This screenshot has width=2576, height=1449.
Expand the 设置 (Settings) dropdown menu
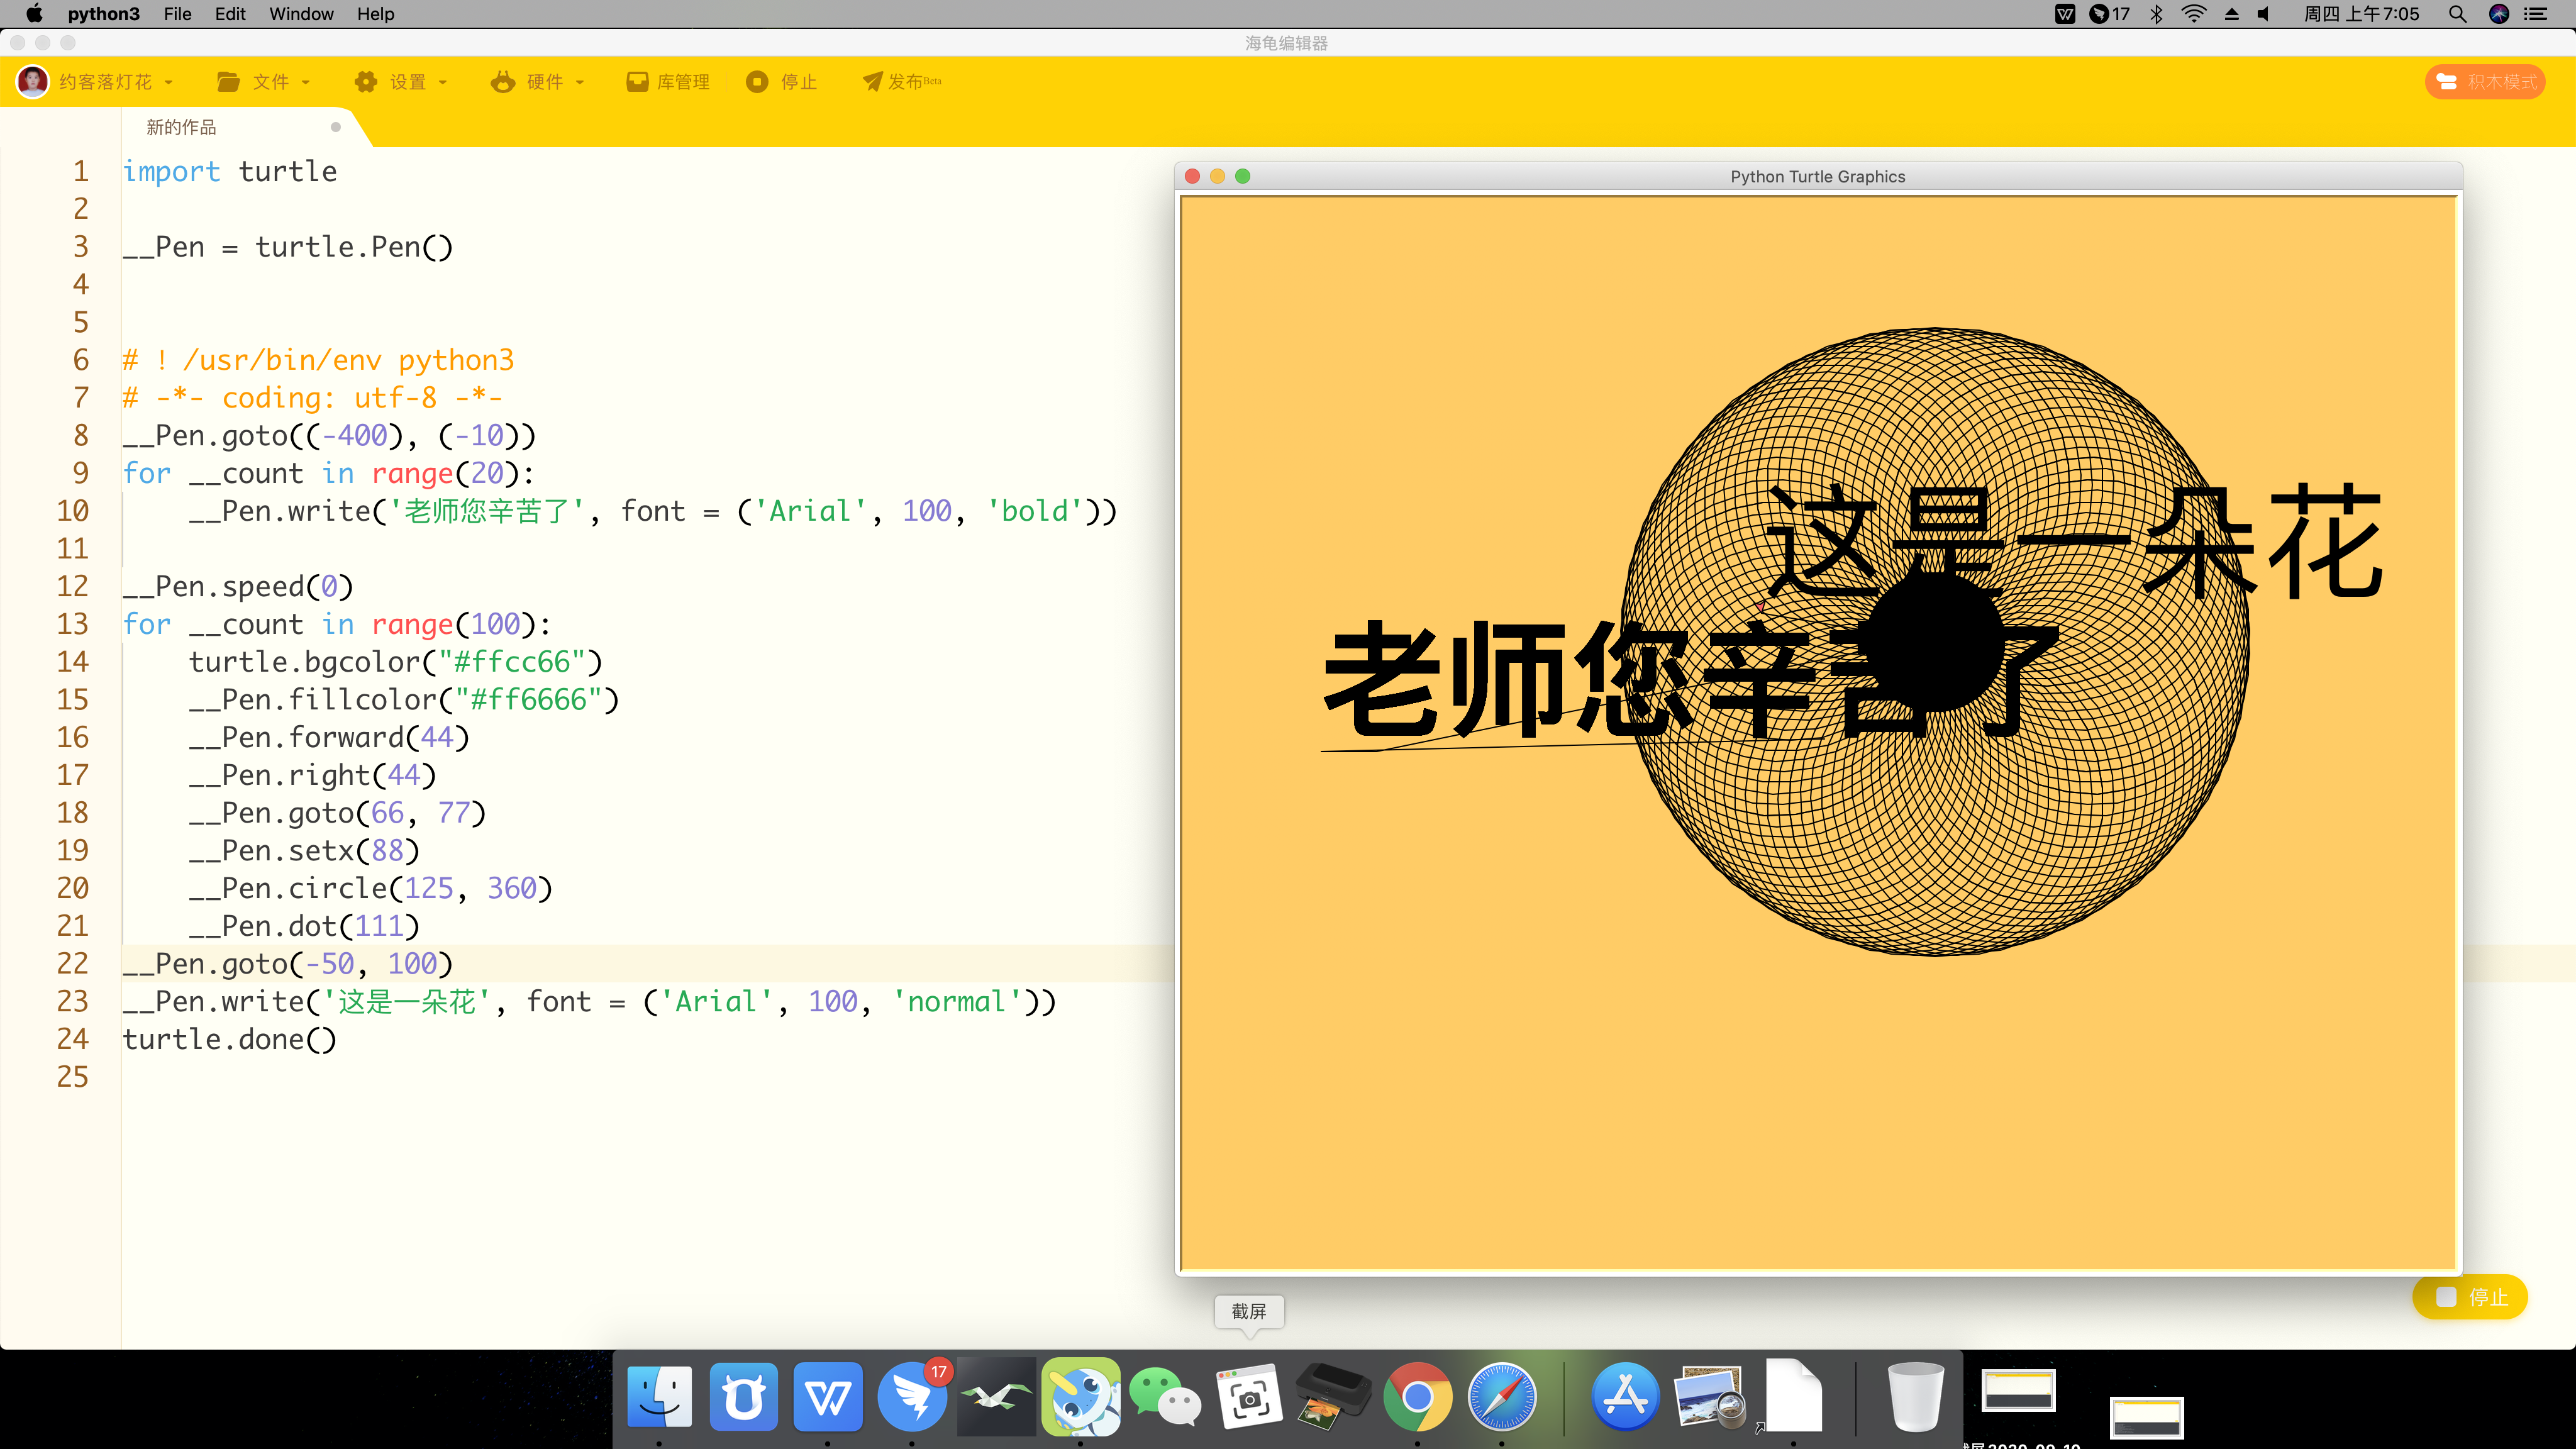[401, 82]
